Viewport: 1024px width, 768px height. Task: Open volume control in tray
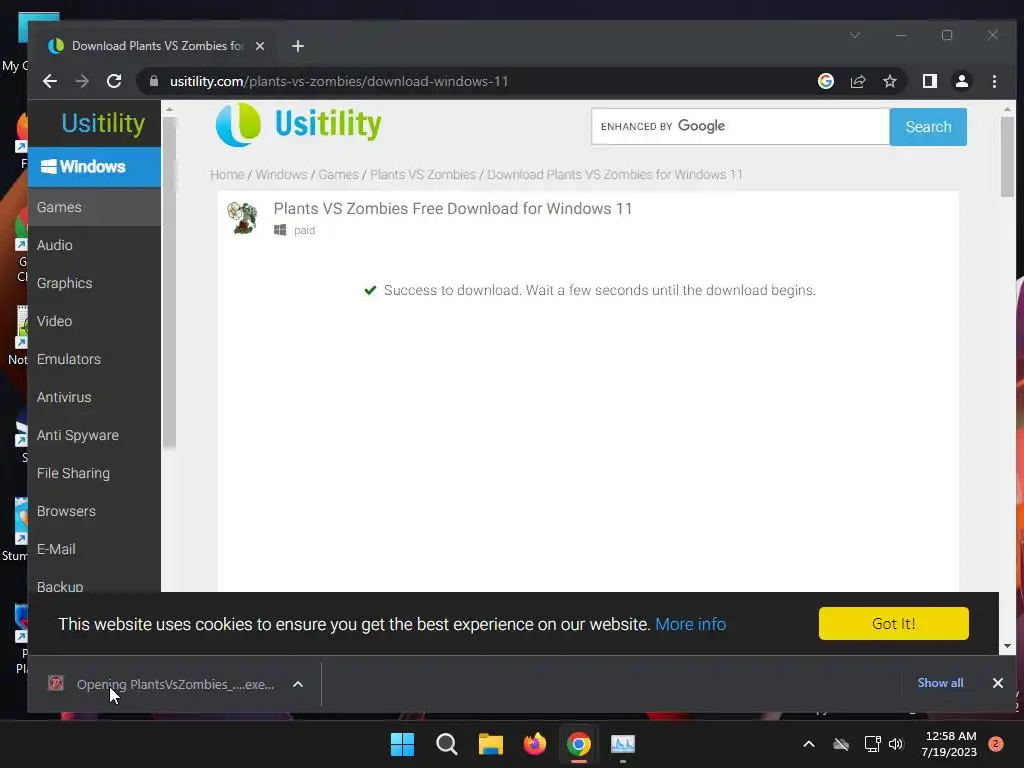pos(895,744)
